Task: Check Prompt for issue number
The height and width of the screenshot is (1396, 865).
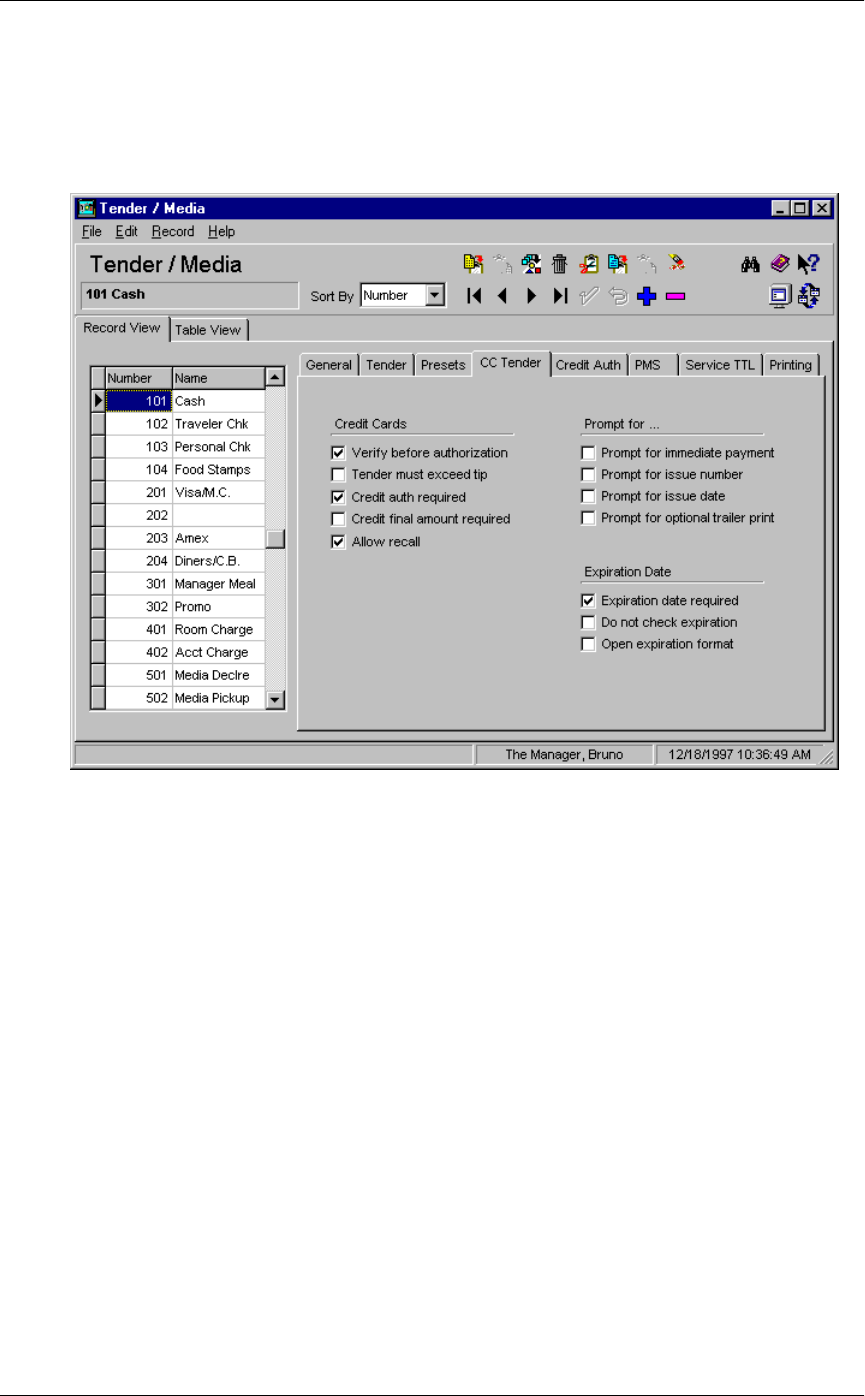Action: [588, 475]
